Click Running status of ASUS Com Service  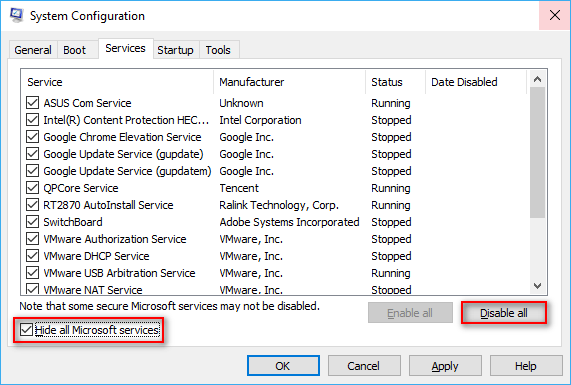(x=391, y=103)
